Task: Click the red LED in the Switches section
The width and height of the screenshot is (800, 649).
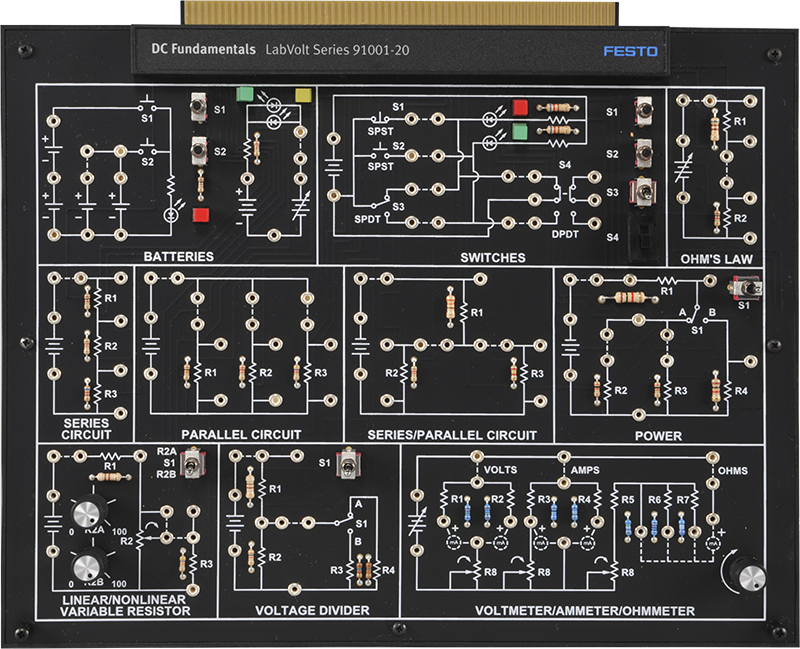Action: coord(519,107)
